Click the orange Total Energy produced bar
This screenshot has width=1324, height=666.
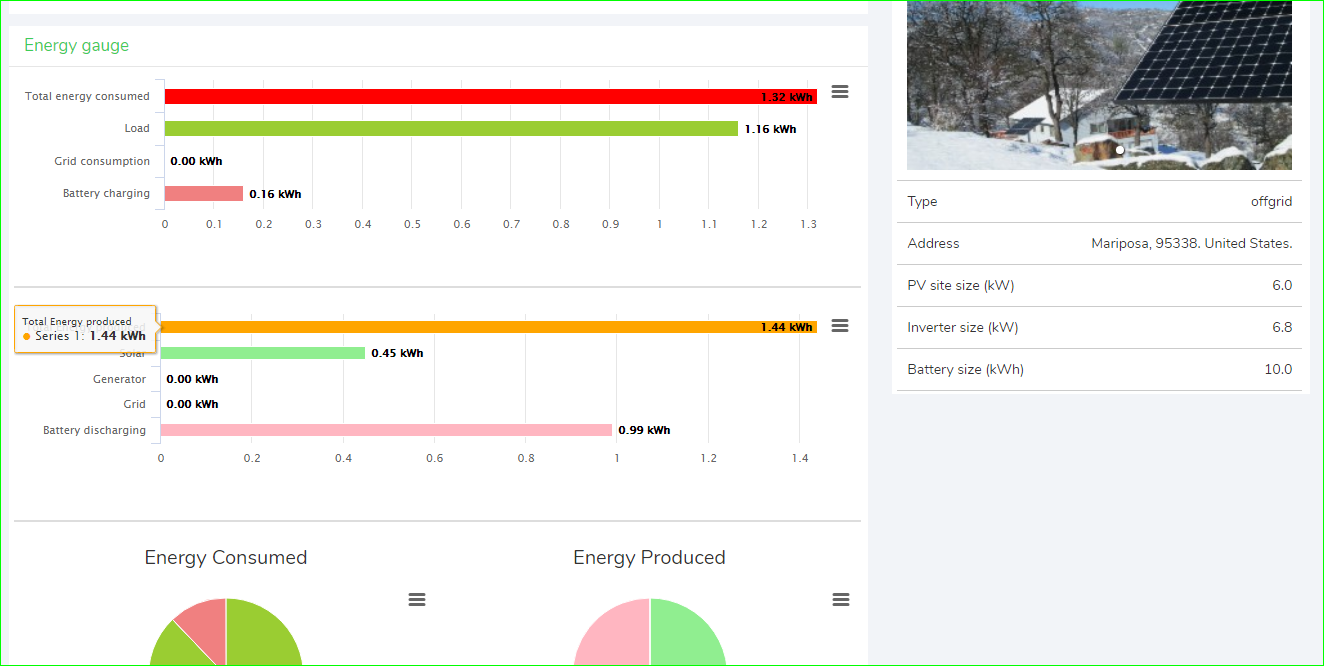click(x=488, y=327)
